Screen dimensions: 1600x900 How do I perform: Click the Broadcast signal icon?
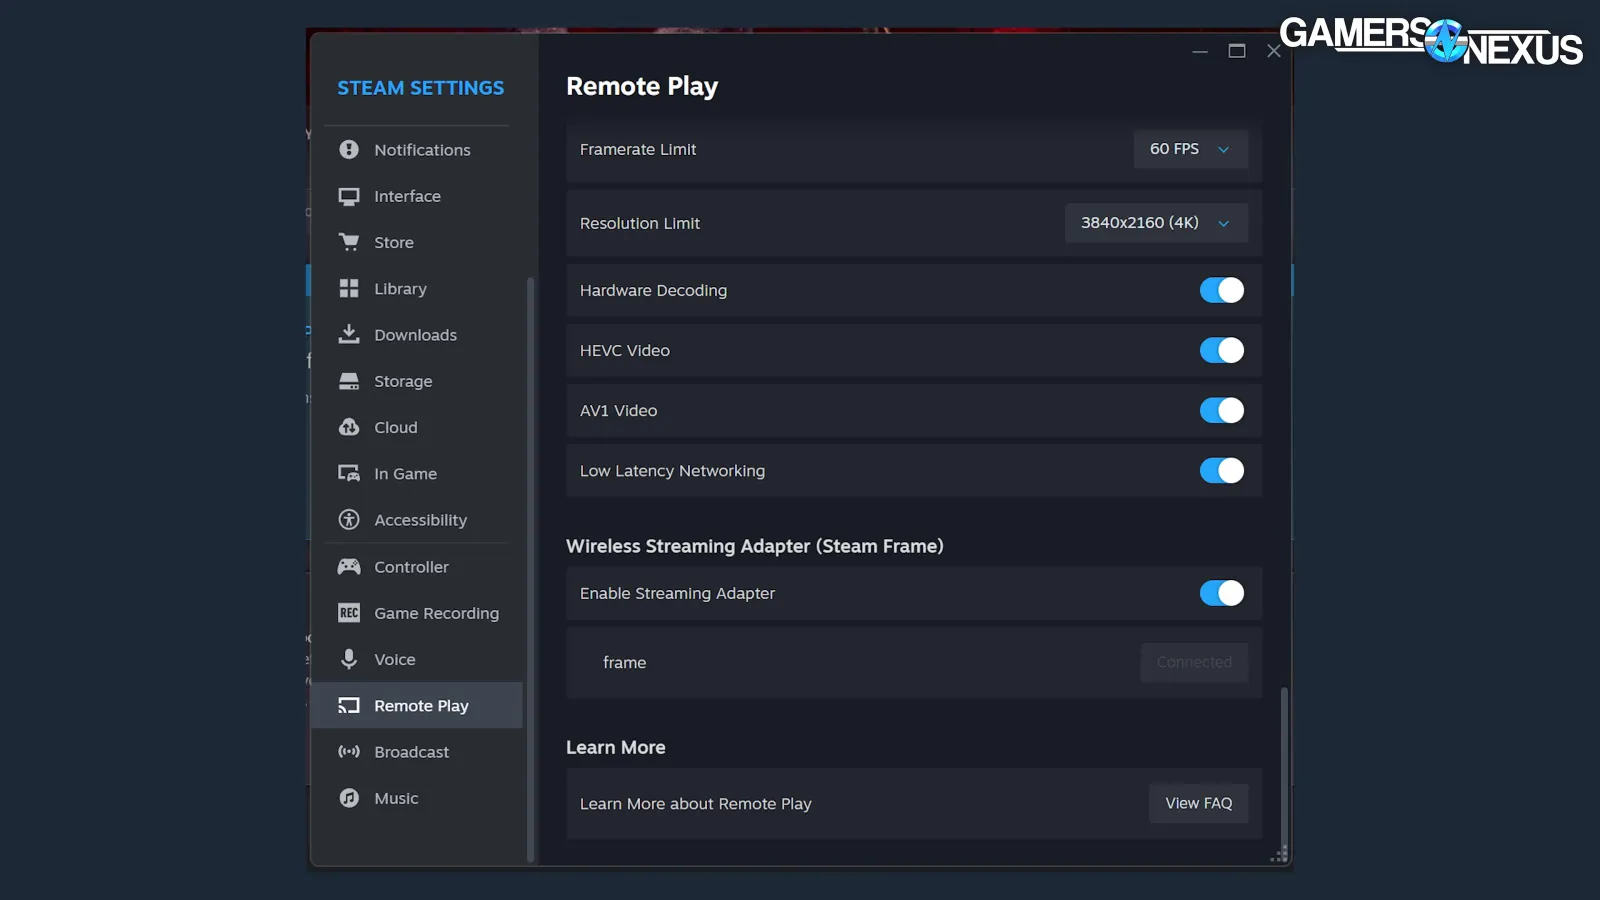(349, 752)
